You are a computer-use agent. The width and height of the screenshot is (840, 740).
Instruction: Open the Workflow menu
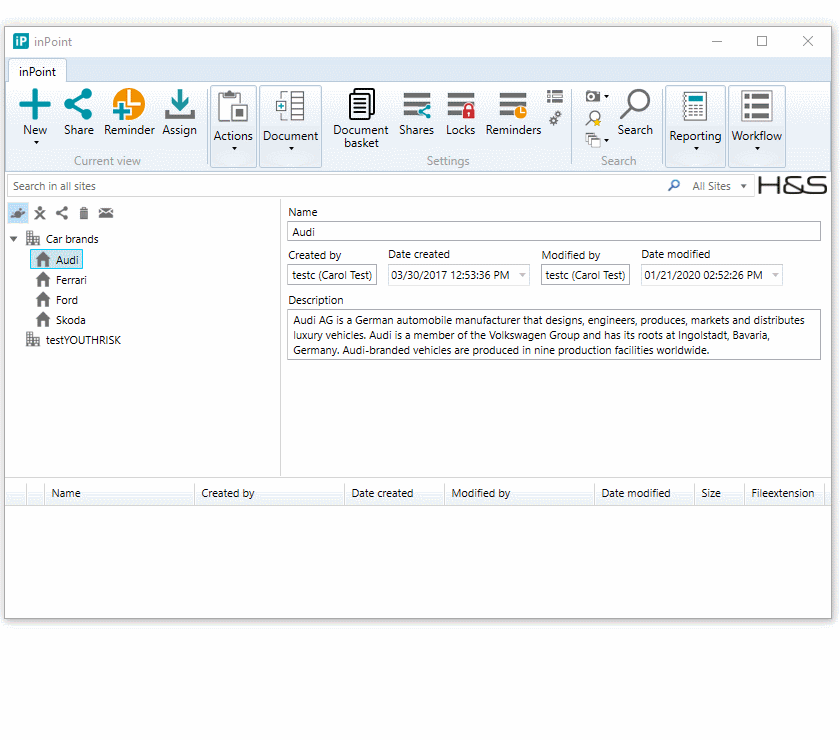[756, 126]
